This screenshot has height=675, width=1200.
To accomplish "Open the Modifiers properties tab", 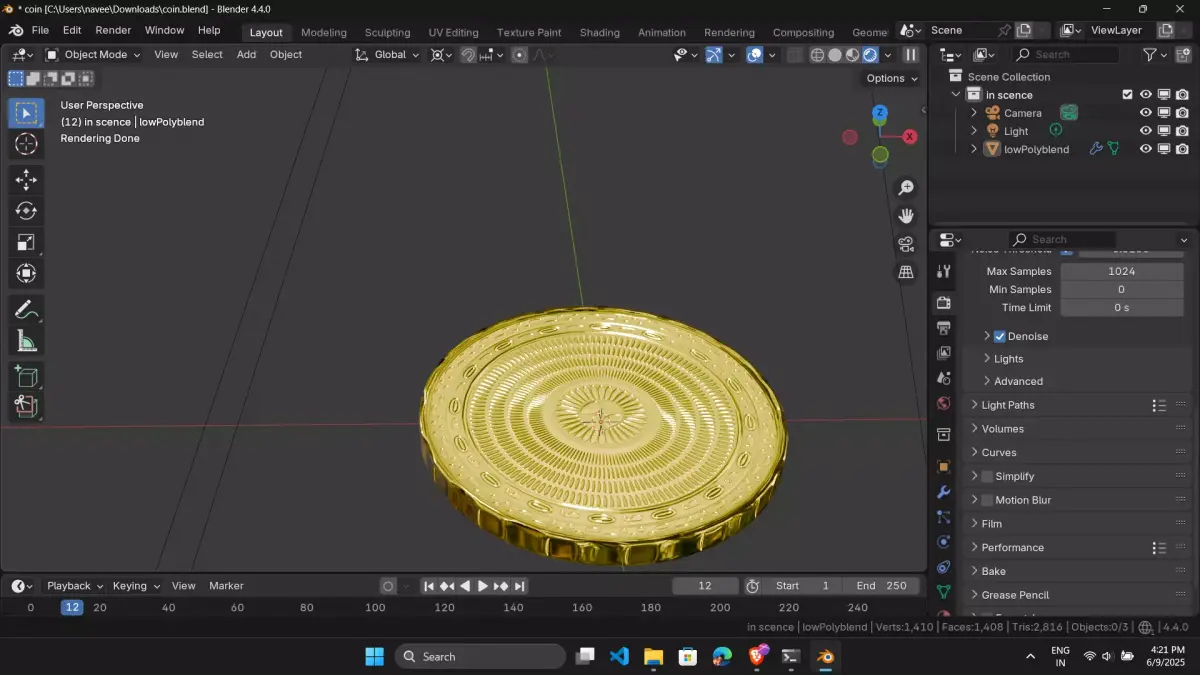I will point(944,492).
